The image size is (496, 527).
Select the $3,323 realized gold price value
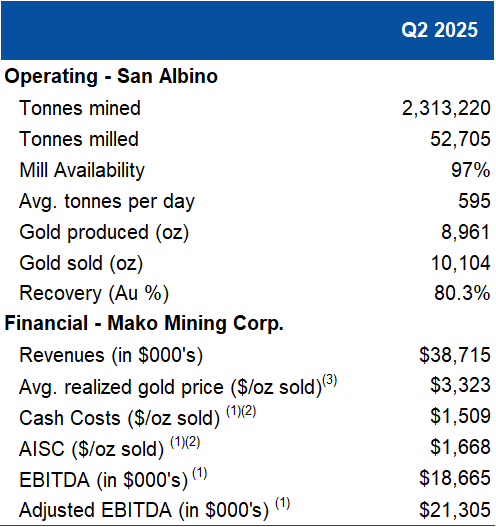click(x=460, y=386)
